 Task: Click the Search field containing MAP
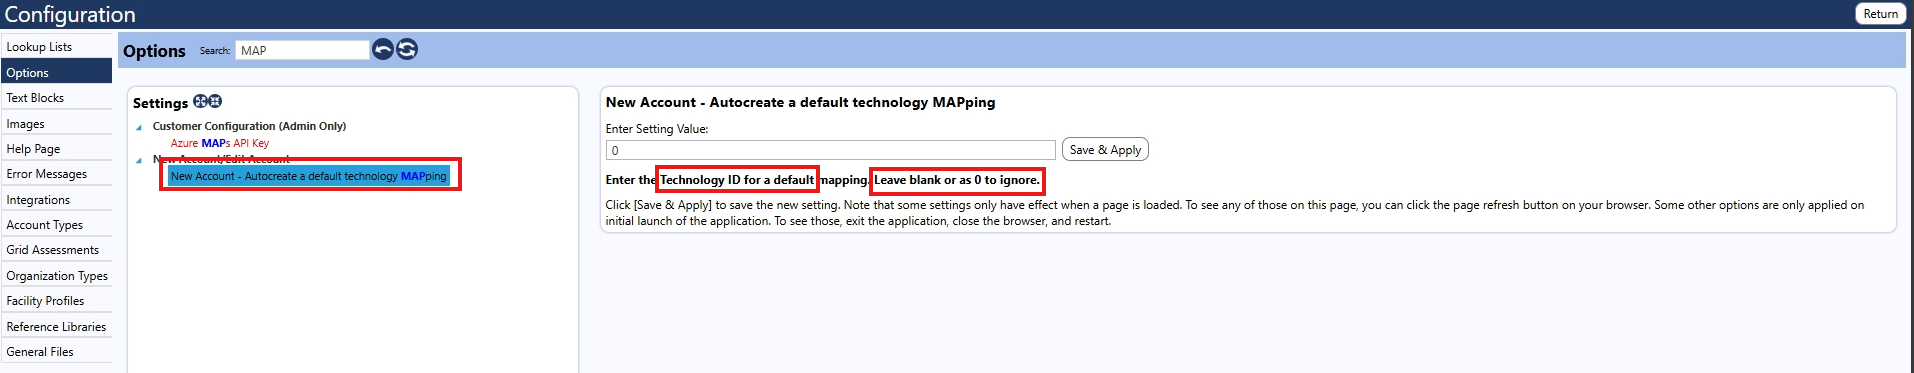click(x=302, y=50)
